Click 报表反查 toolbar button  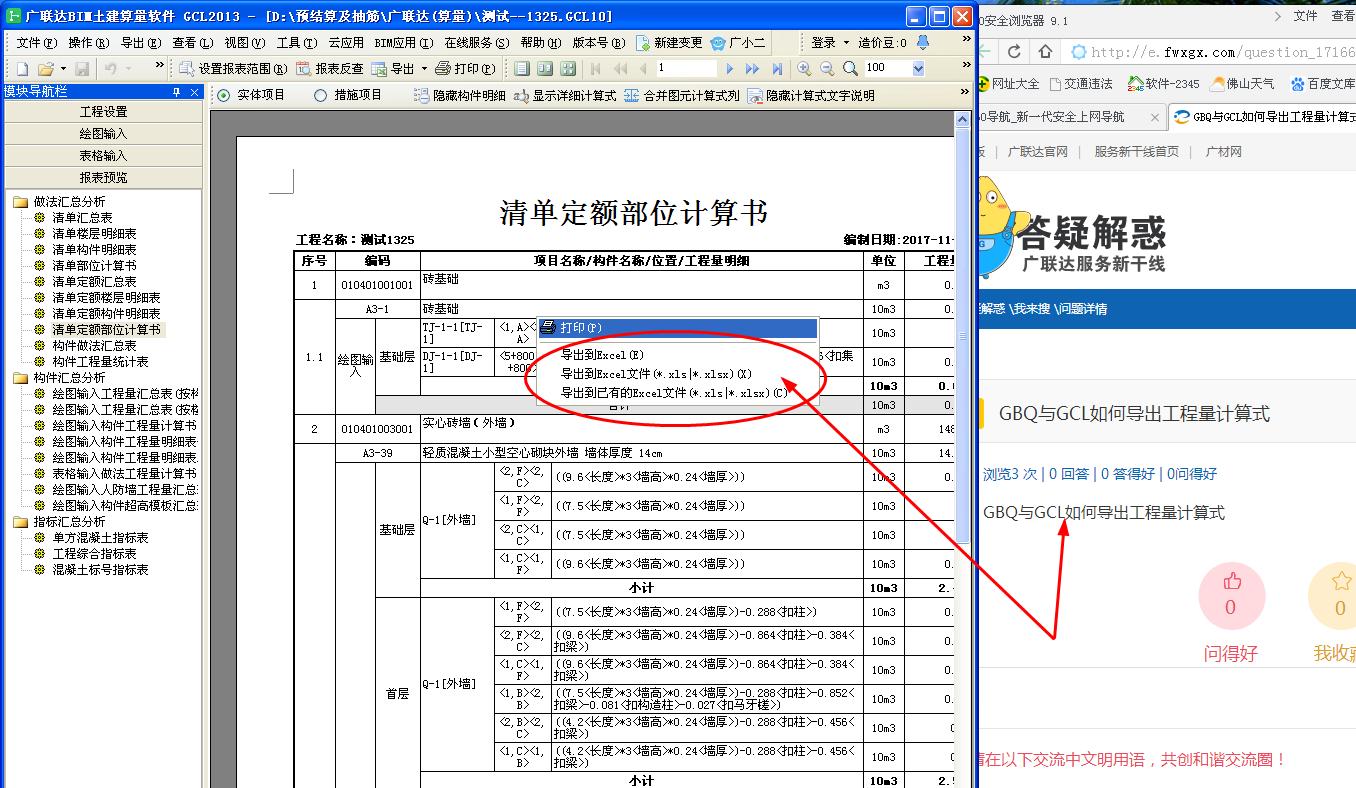pyautogui.click(x=330, y=69)
